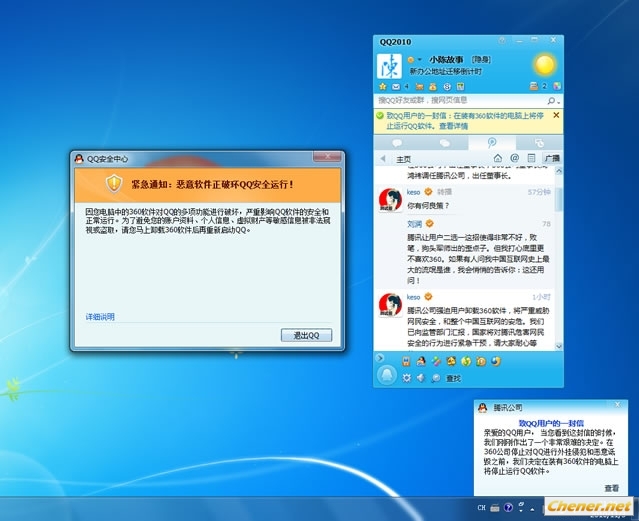This screenshot has width=639, height=521.
Task: Click 查看 in Tencent popup
Action: click(611, 488)
